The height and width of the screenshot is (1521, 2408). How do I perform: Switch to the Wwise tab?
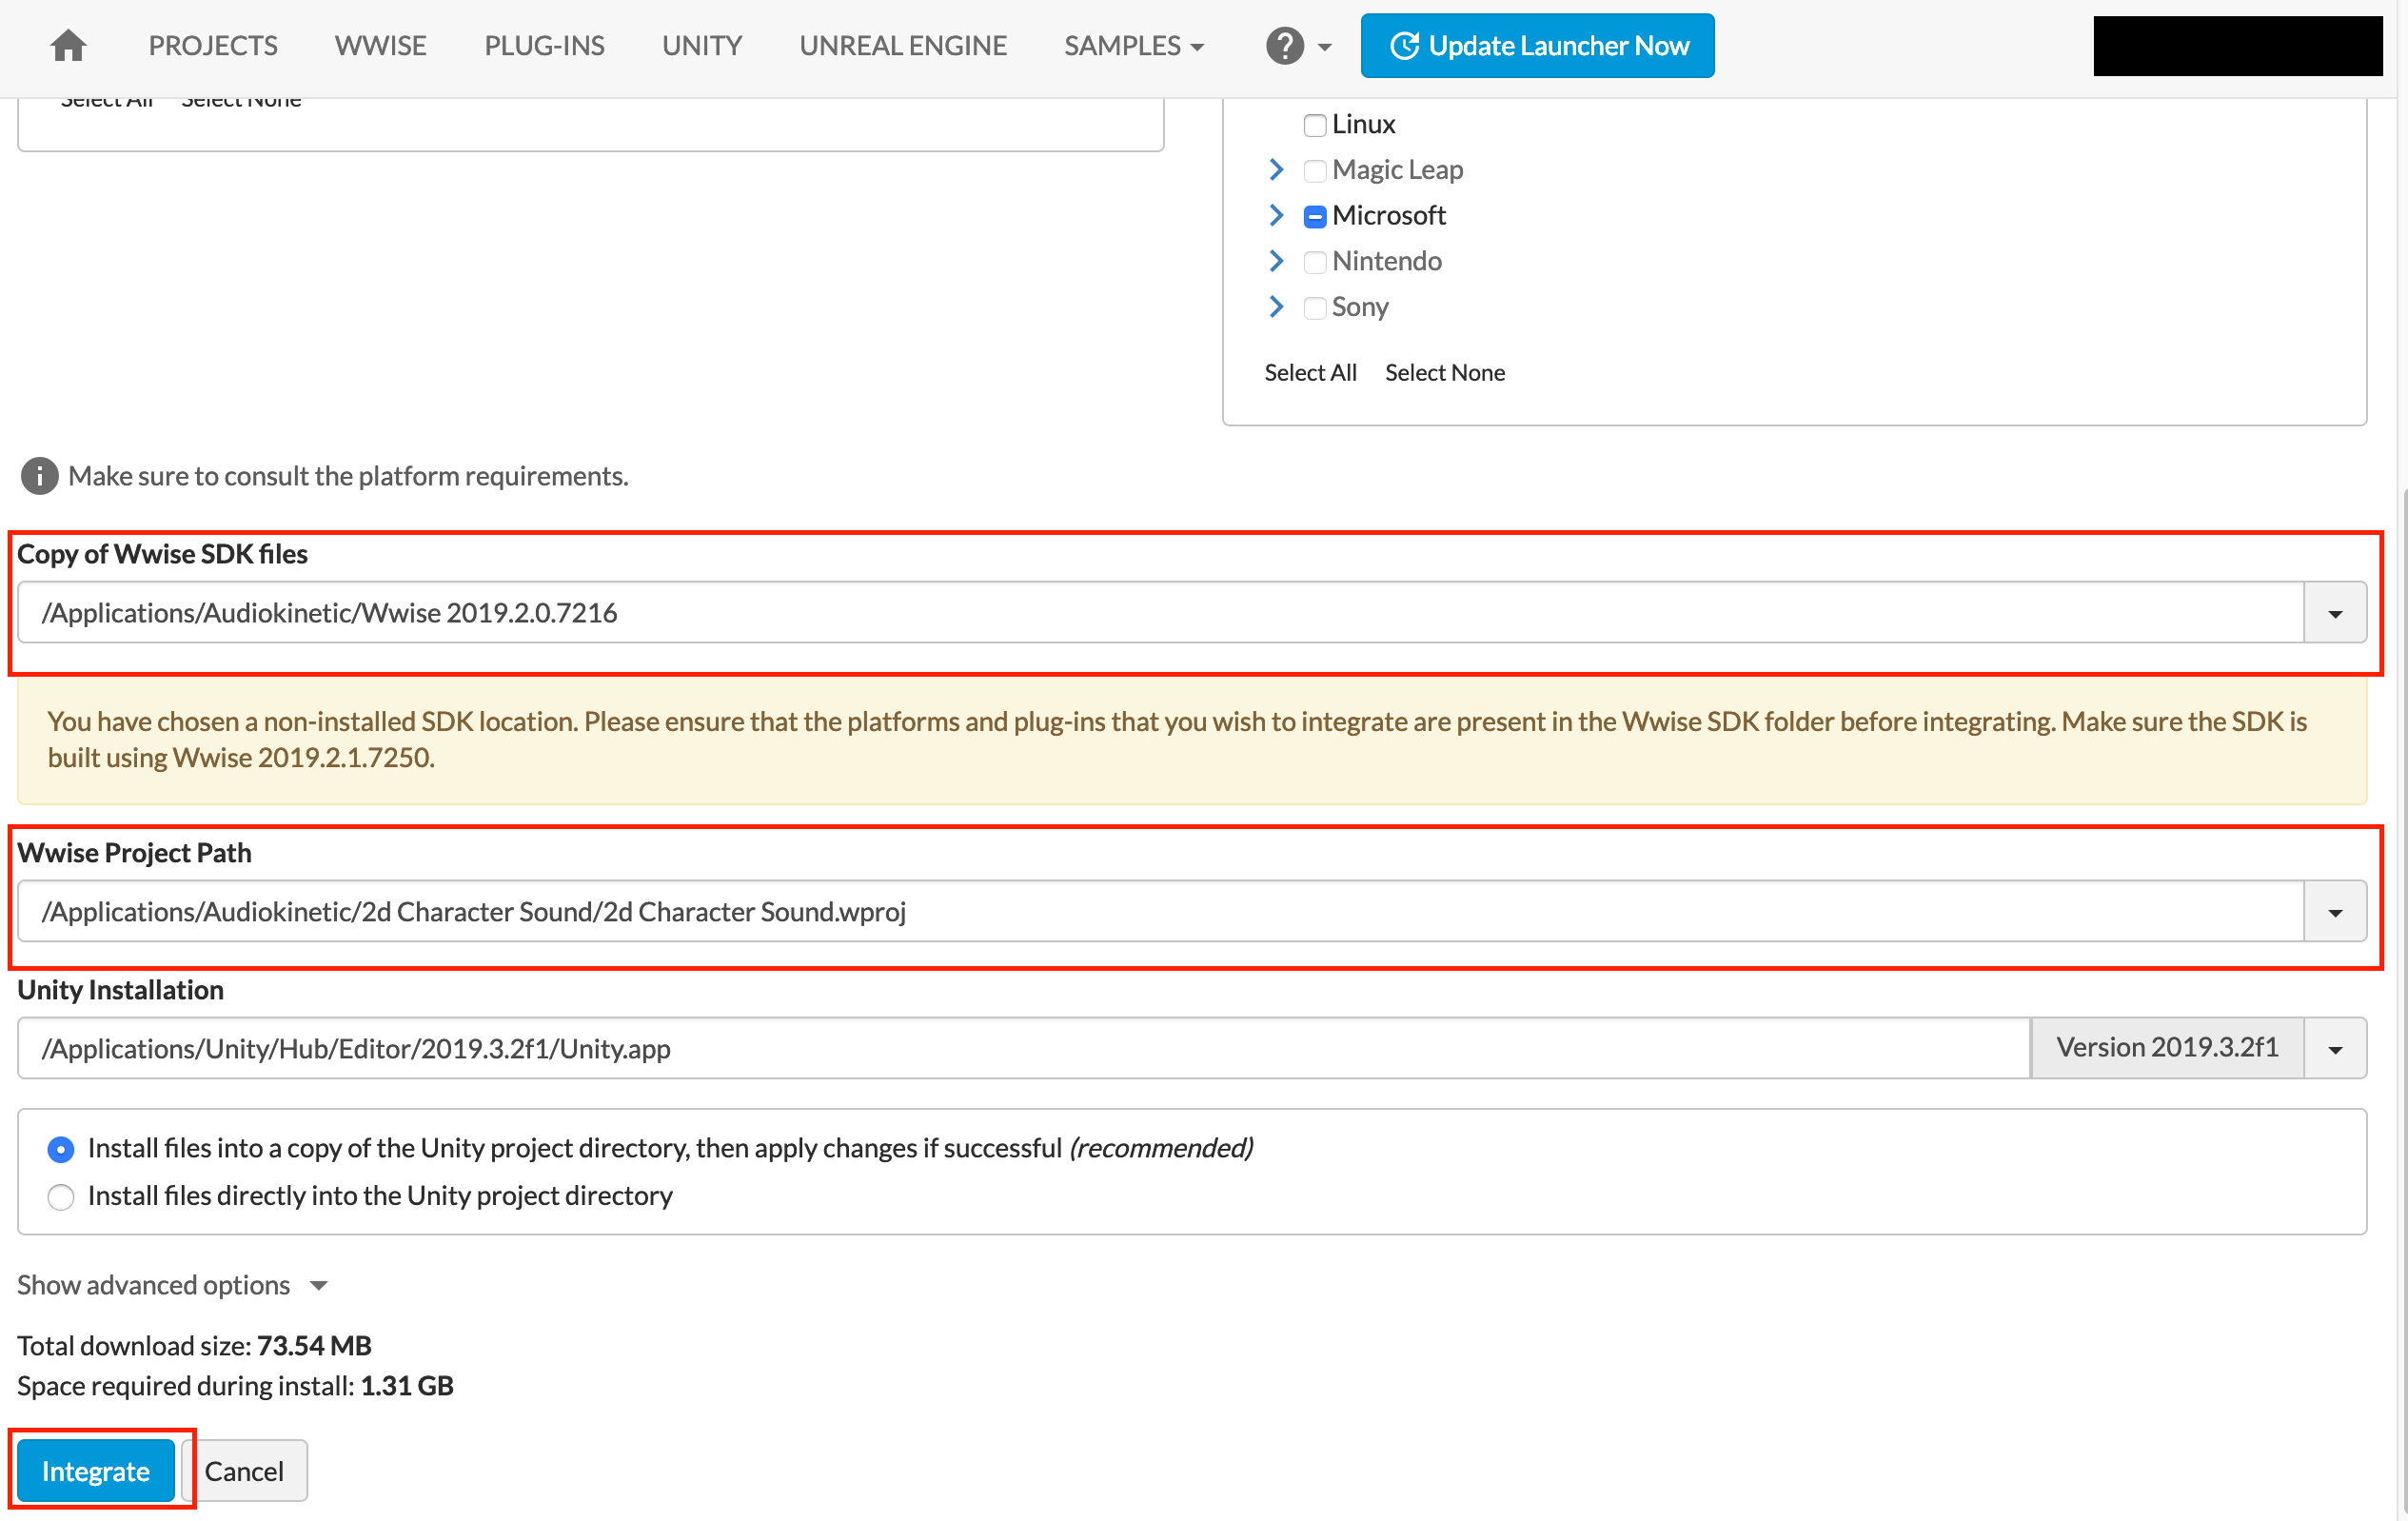pos(380,46)
